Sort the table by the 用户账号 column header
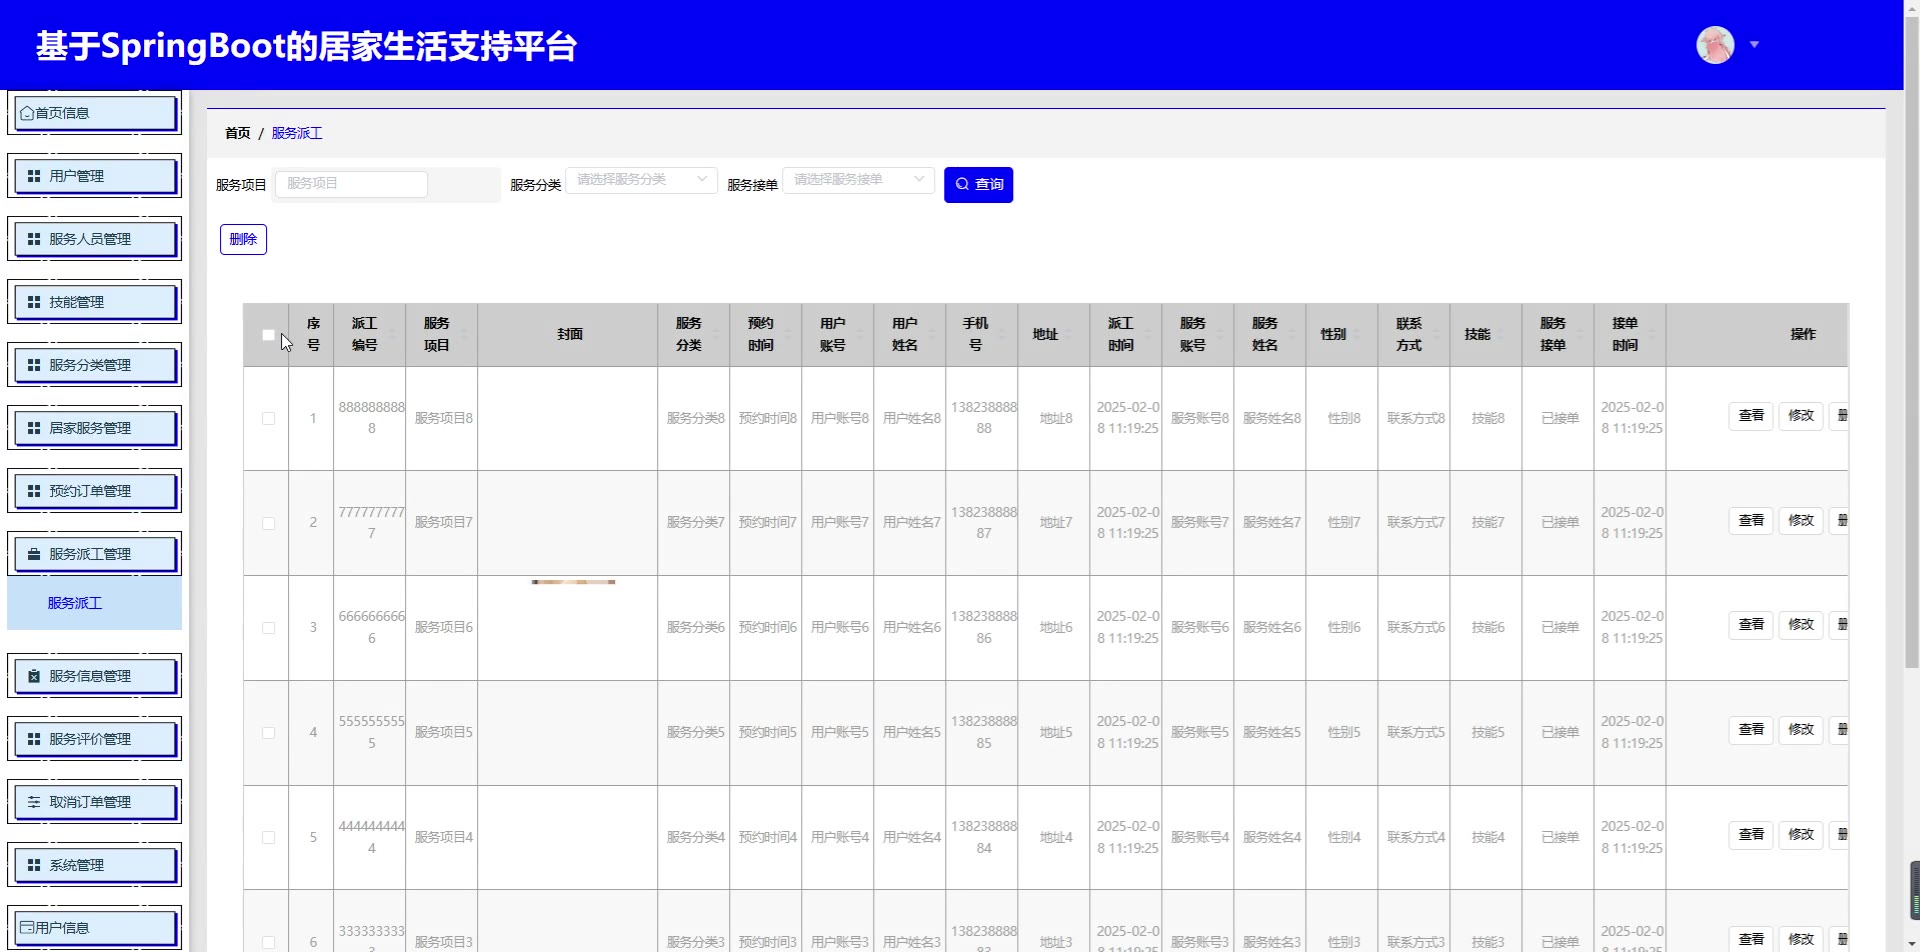The width and height of the screenshot is (1920, 952). [x=837, y=335]
